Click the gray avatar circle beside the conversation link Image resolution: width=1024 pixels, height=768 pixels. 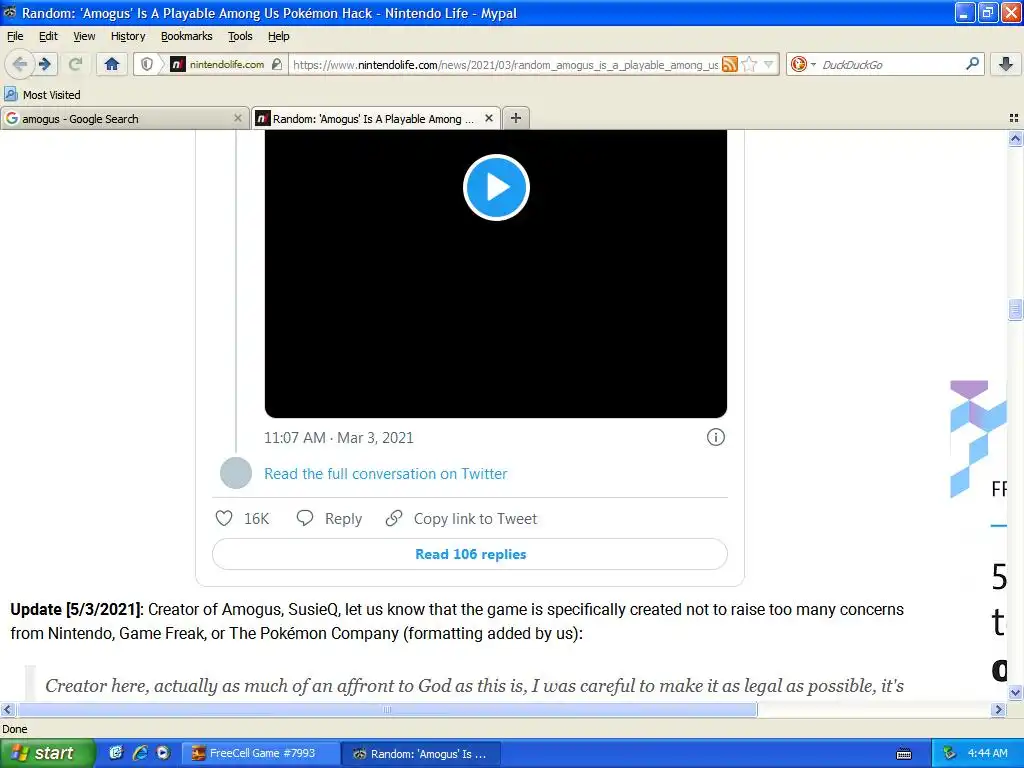236,473
